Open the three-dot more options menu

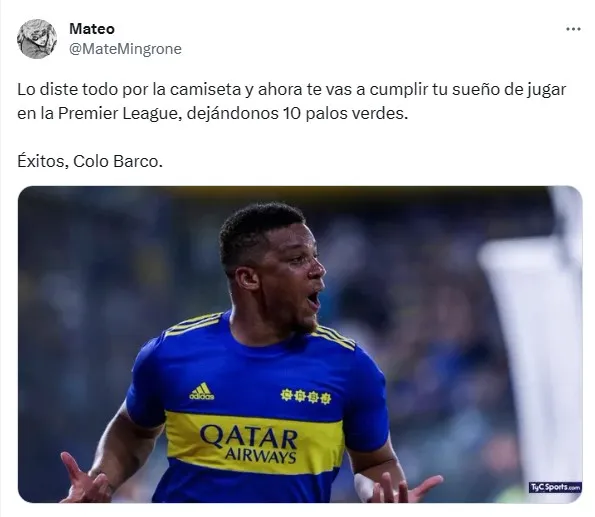(573, 29)
